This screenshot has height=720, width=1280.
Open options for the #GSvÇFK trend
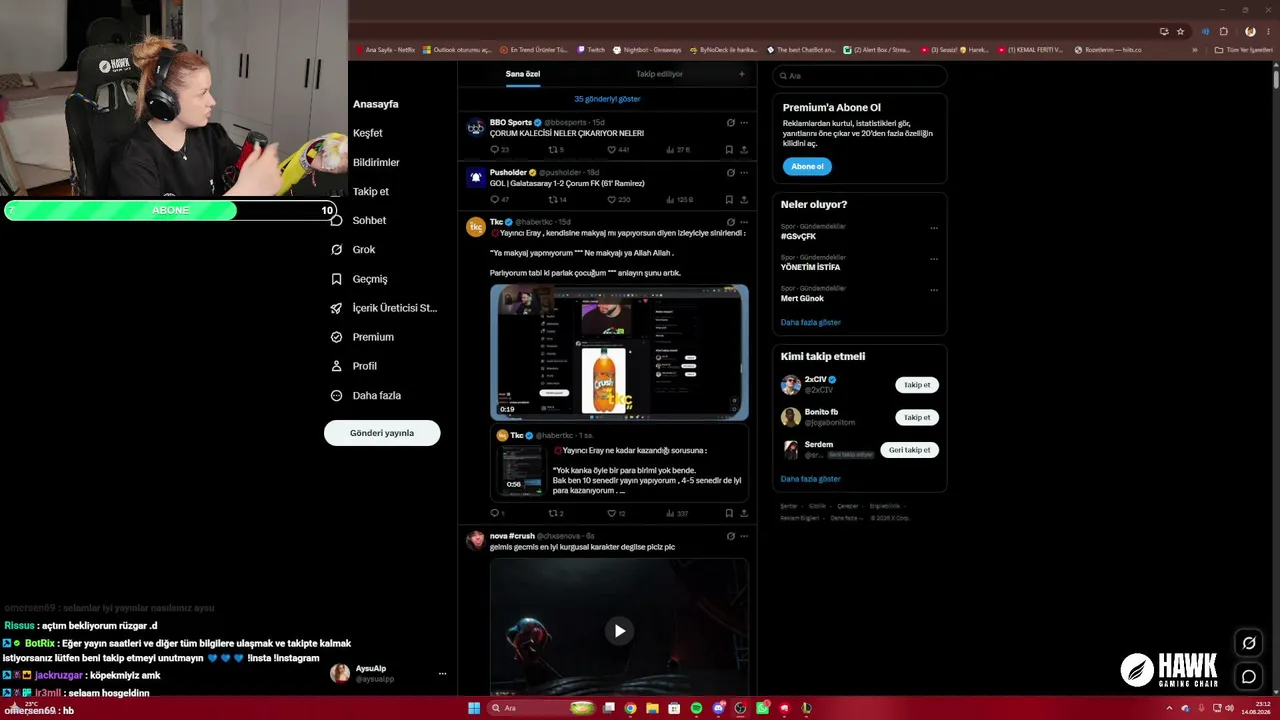[934, 228]
